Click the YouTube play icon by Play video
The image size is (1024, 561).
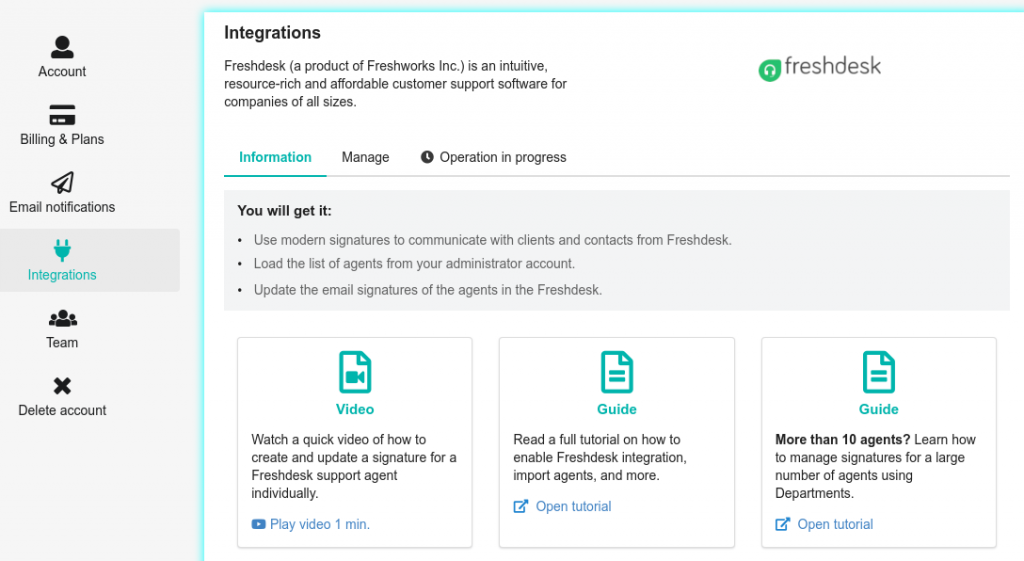(x=259, y=524)
